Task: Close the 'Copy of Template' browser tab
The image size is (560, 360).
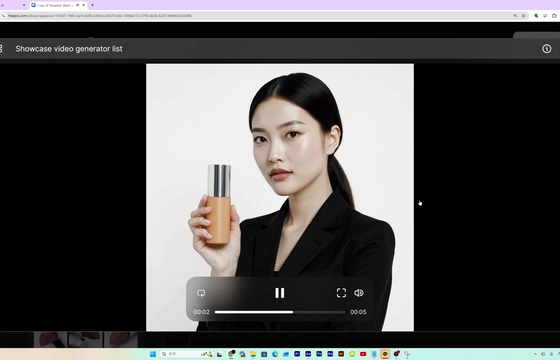Action: point(84,5)
